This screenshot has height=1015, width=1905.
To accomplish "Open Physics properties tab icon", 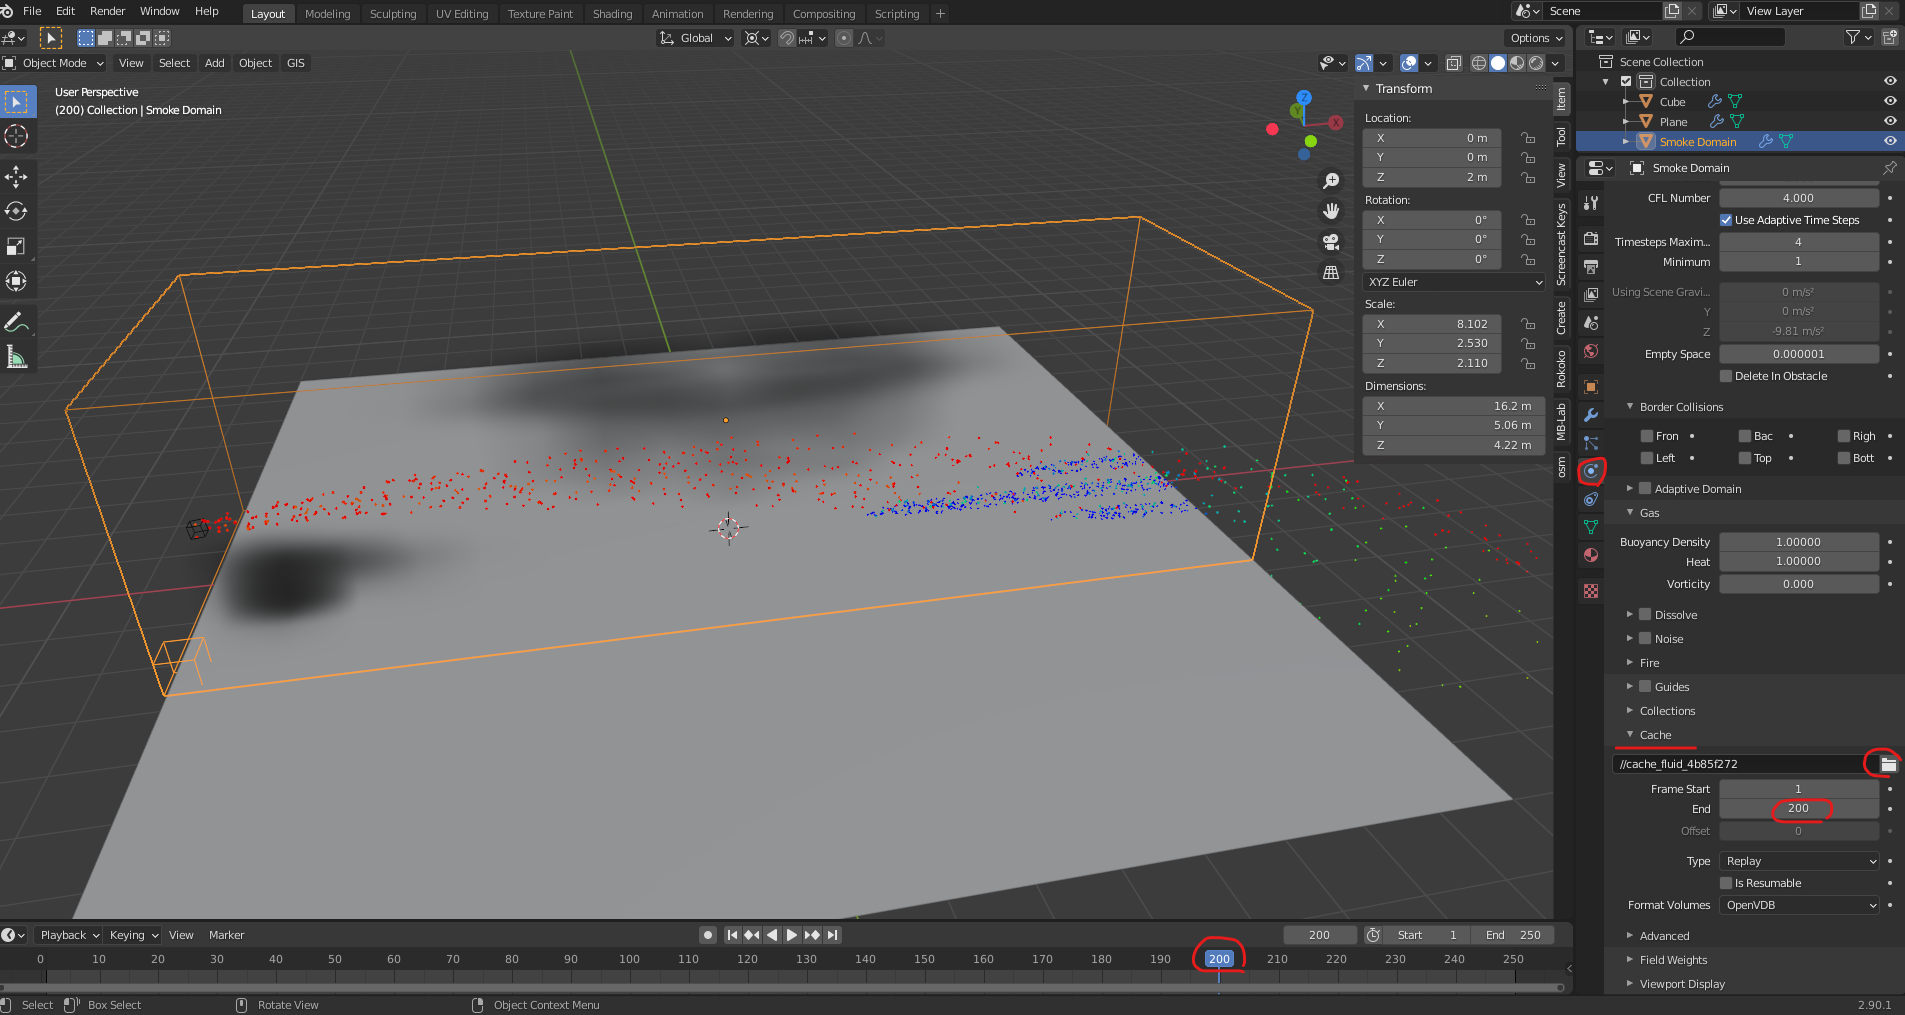I will click(x=1591, y=471).
